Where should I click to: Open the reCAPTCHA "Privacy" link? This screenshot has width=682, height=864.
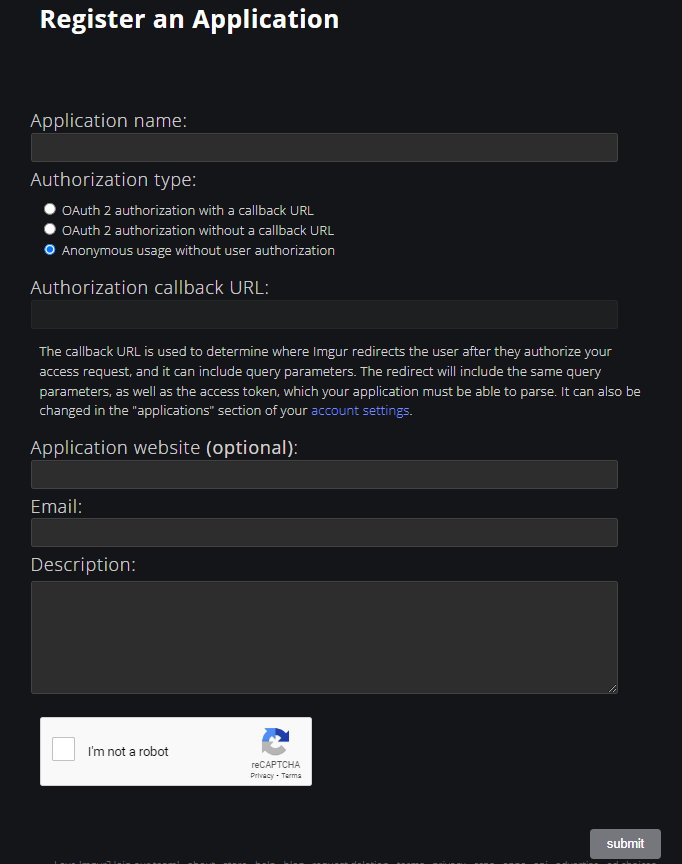tap(262, 774)
